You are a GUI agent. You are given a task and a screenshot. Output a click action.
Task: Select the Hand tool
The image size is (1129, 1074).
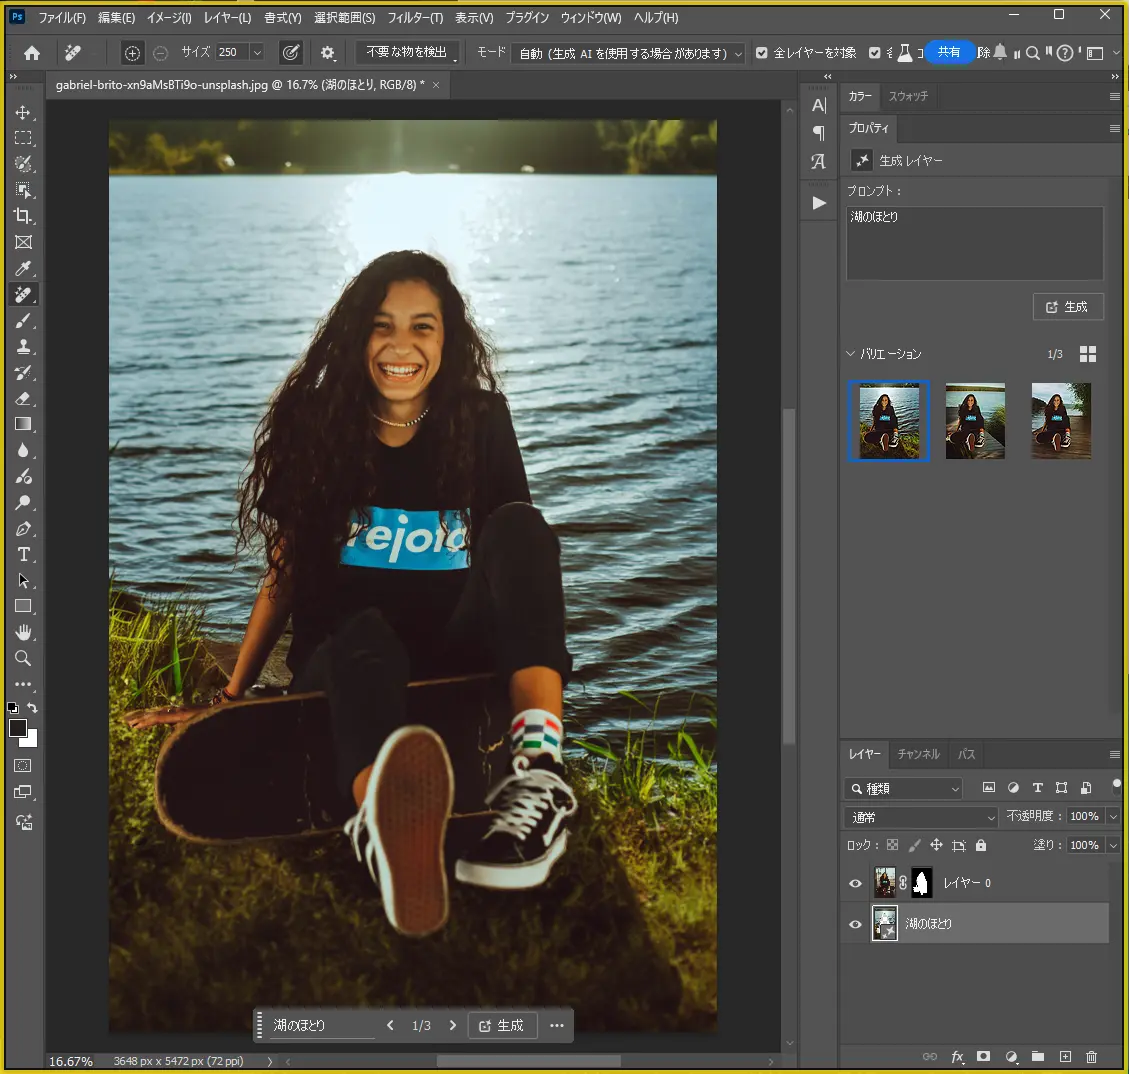[x=23, y=632]
